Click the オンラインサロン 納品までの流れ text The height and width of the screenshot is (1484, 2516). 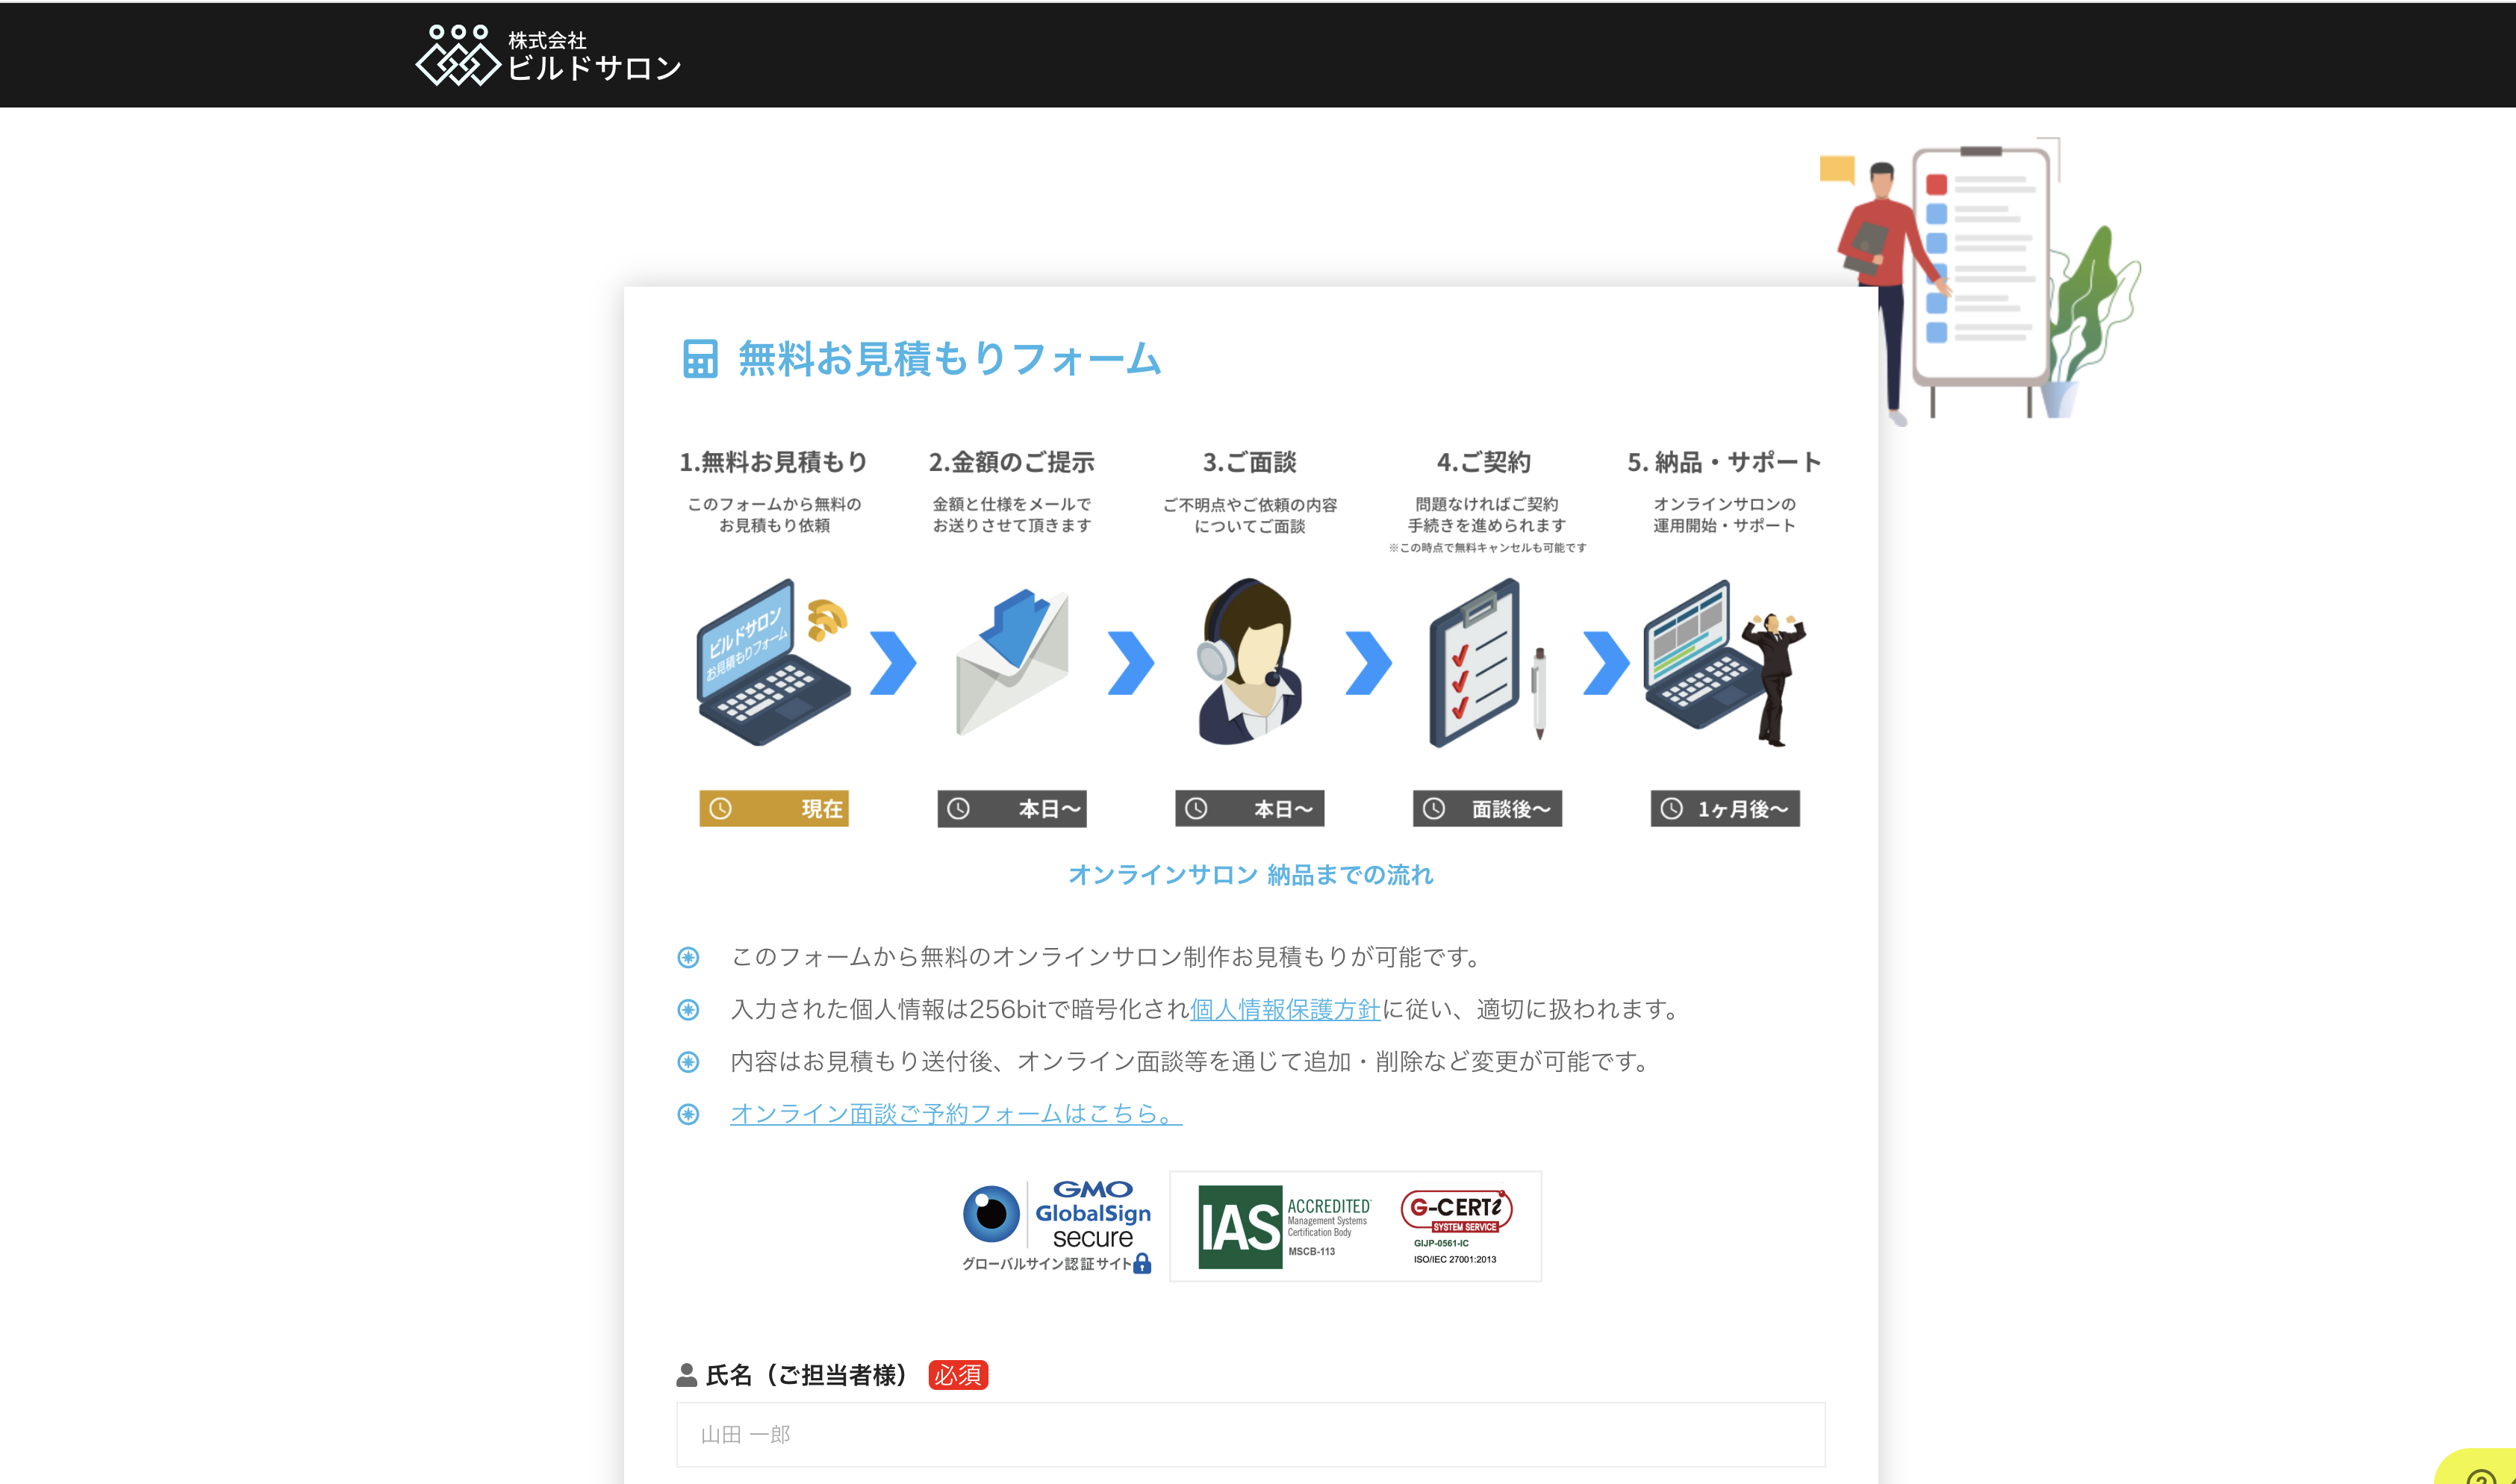pyautogui.click(x=1251, y=874)
